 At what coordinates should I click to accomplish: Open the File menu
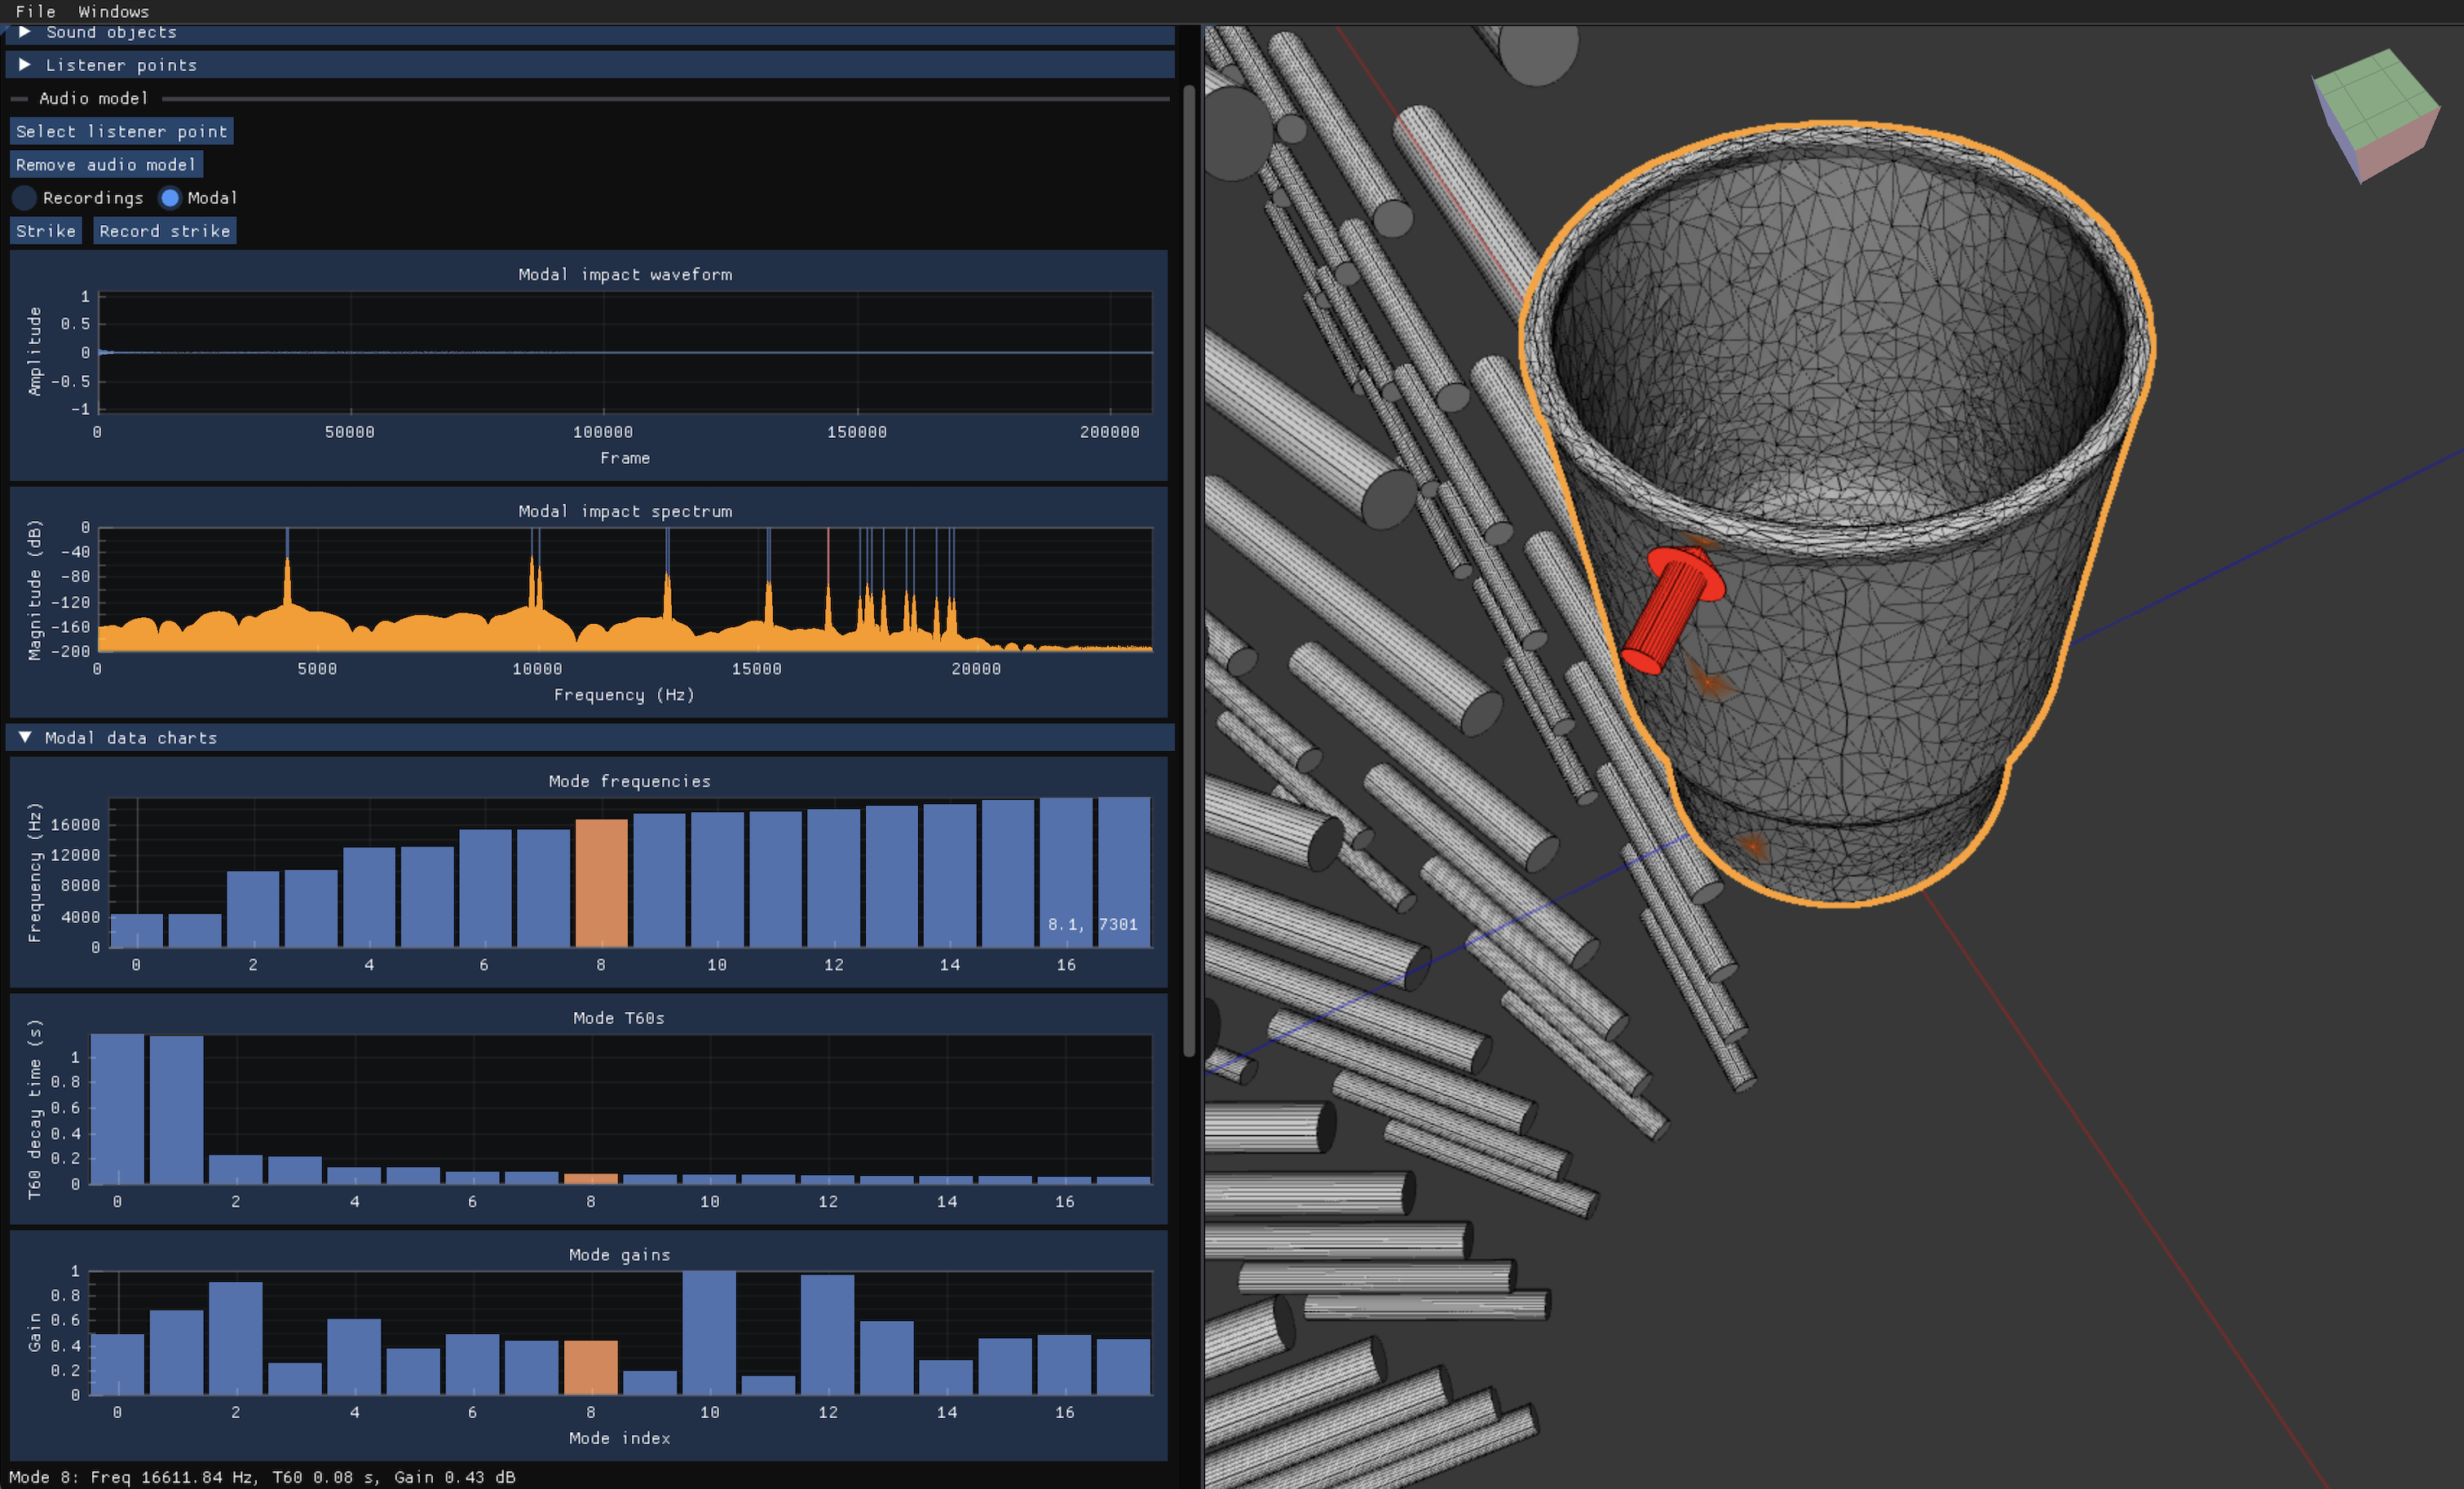coord(35,11)
